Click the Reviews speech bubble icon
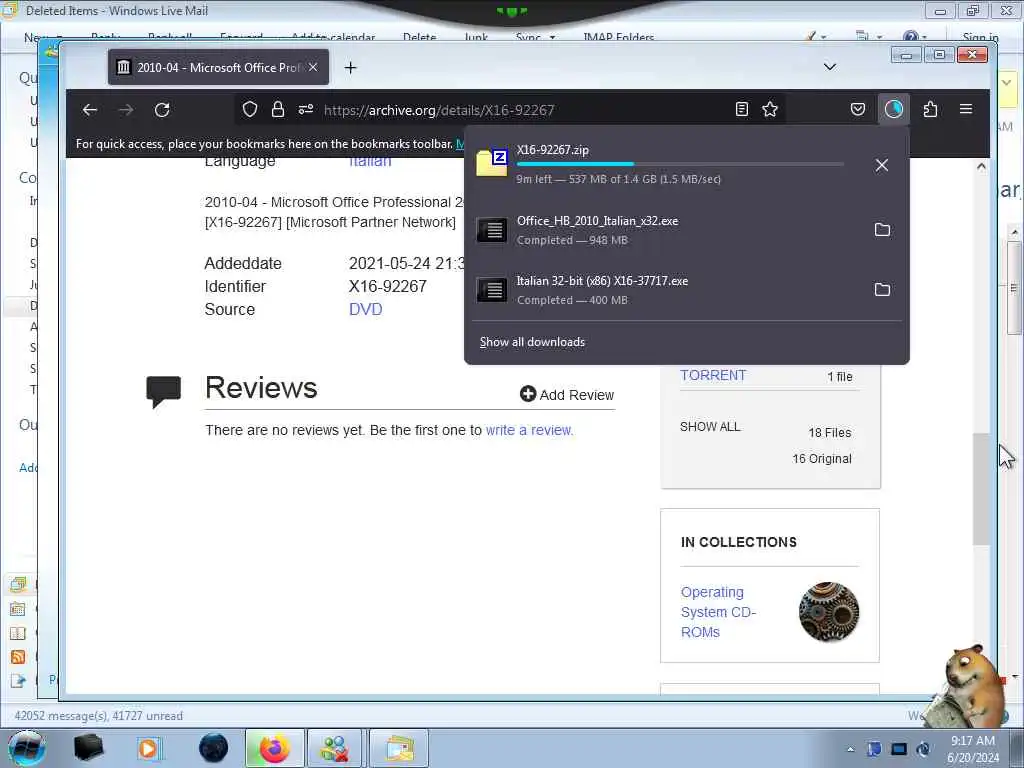 pyautogui.click(x=163, y=392)
